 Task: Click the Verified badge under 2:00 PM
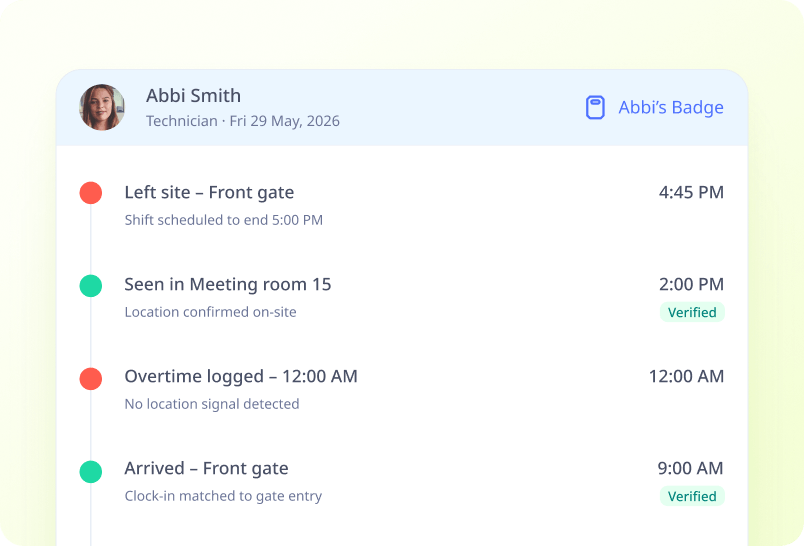tap(692, 312)
